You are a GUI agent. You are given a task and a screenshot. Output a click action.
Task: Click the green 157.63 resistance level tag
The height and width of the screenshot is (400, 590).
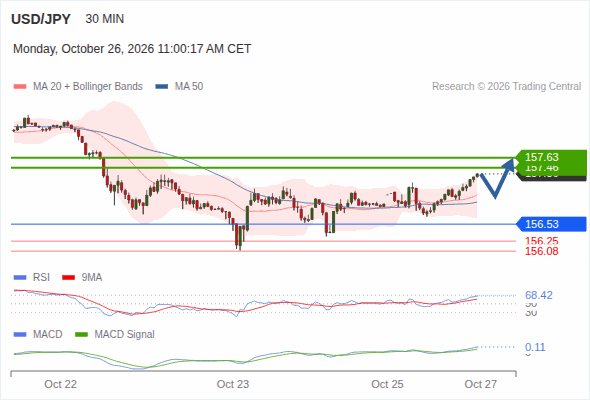click(x=551, y=157)
